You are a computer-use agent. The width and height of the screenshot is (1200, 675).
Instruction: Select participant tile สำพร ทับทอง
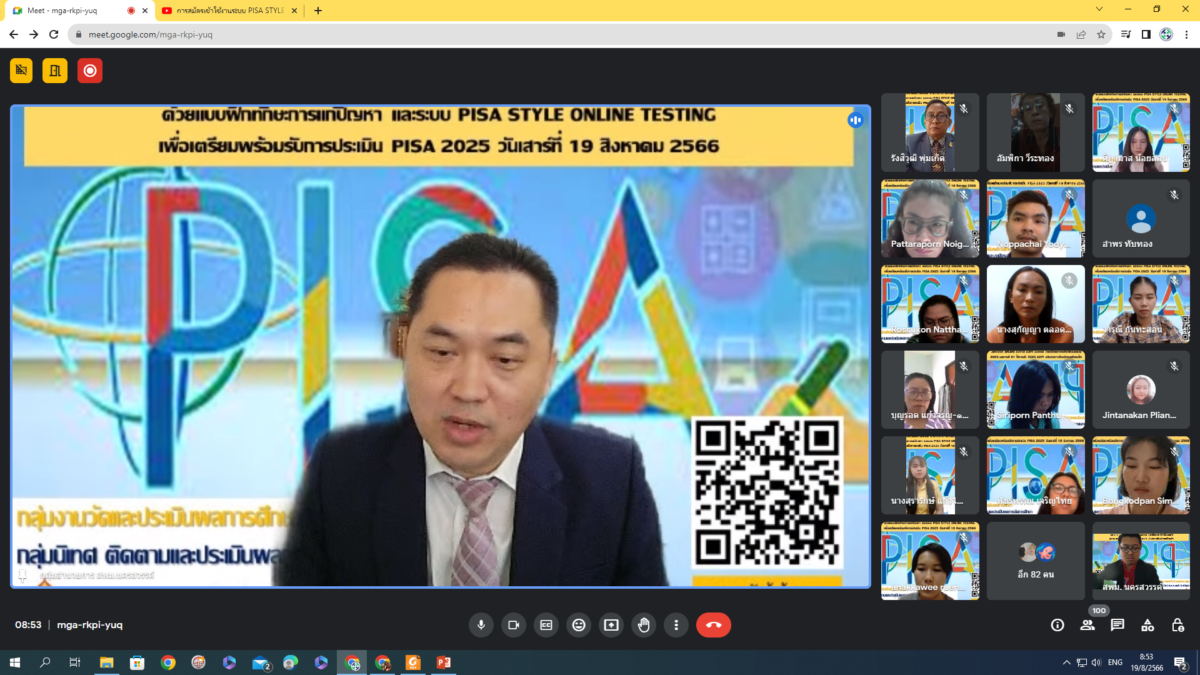click(1141, 219)
